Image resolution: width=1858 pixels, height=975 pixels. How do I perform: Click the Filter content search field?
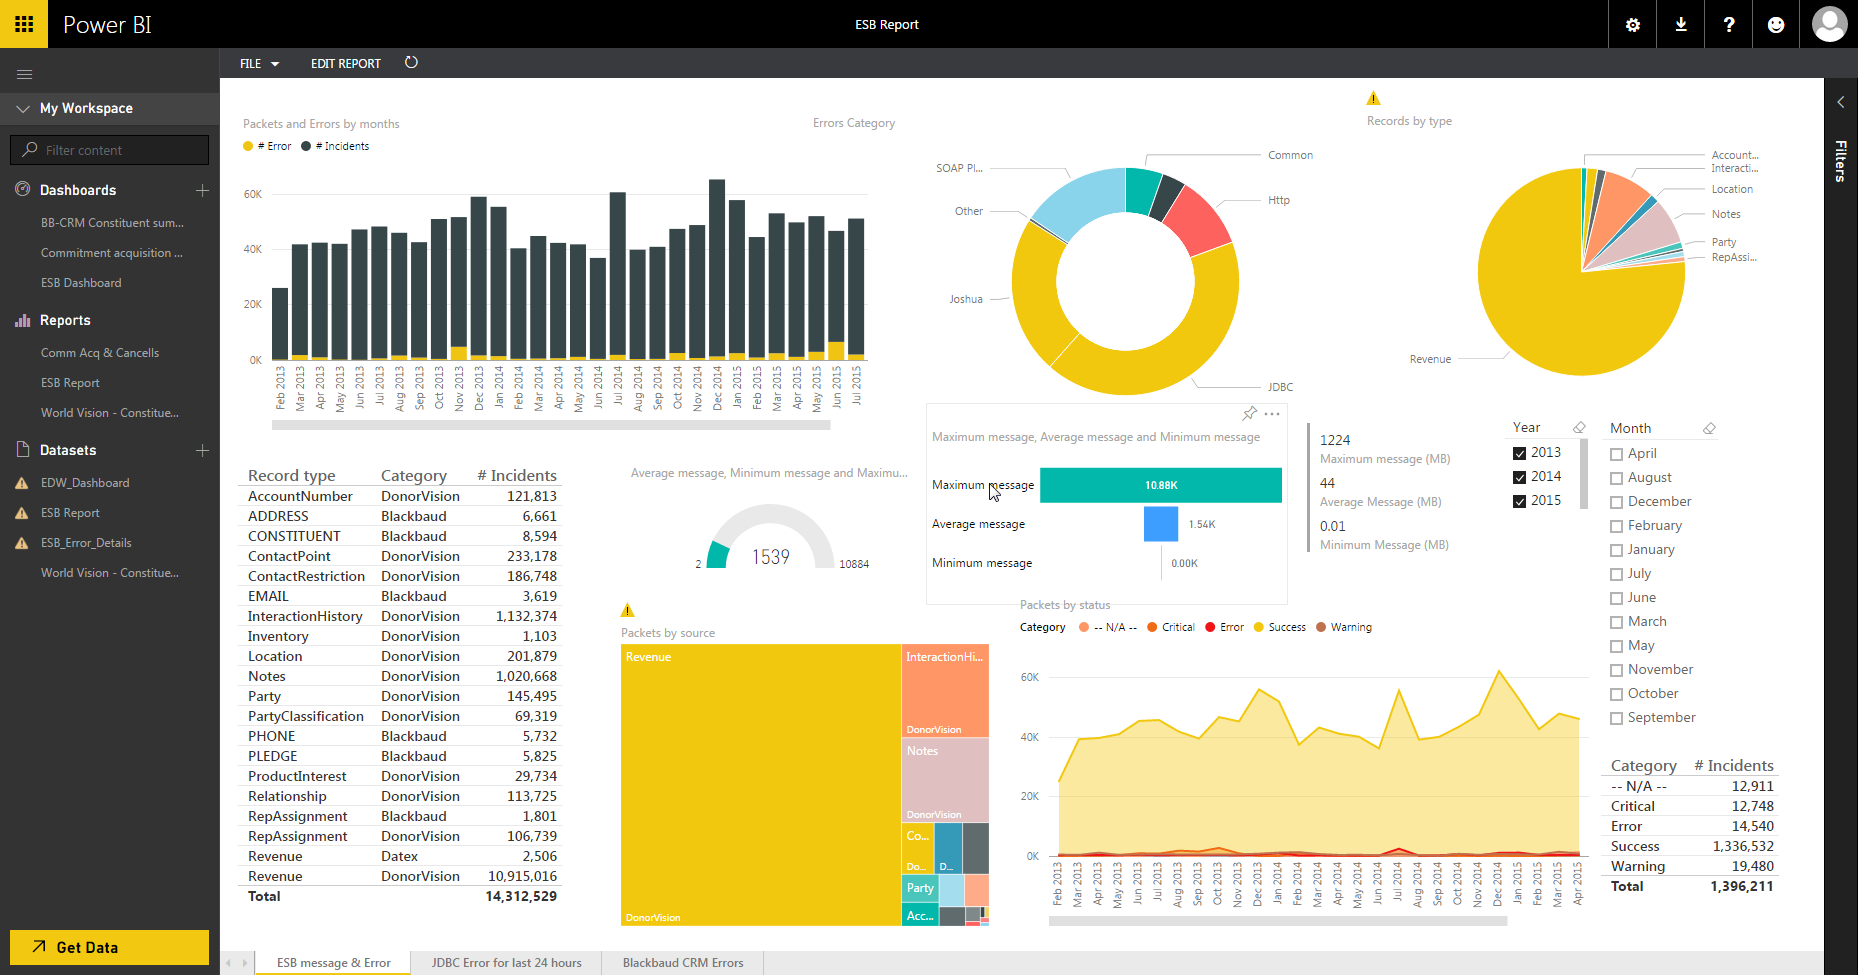tap(110, 150)
